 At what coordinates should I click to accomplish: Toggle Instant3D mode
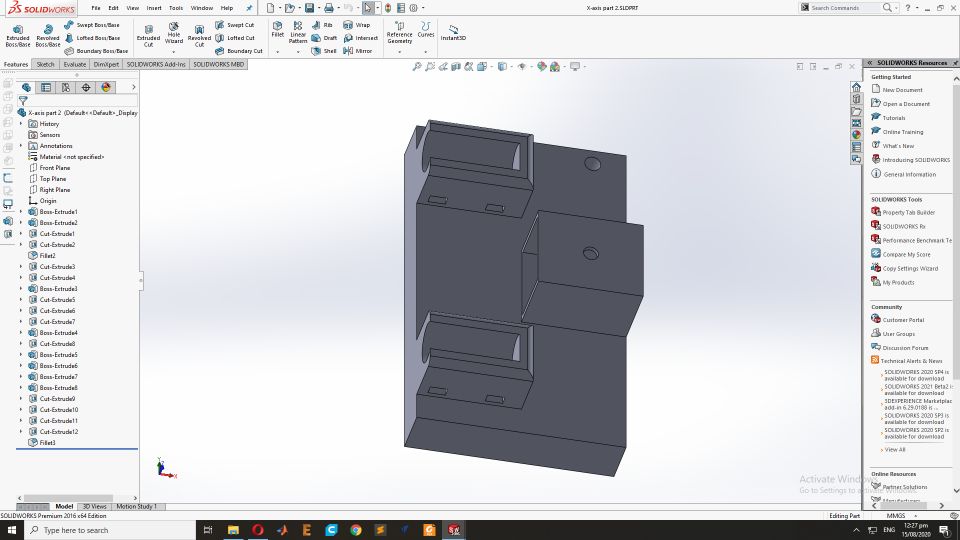pos(453,32)
